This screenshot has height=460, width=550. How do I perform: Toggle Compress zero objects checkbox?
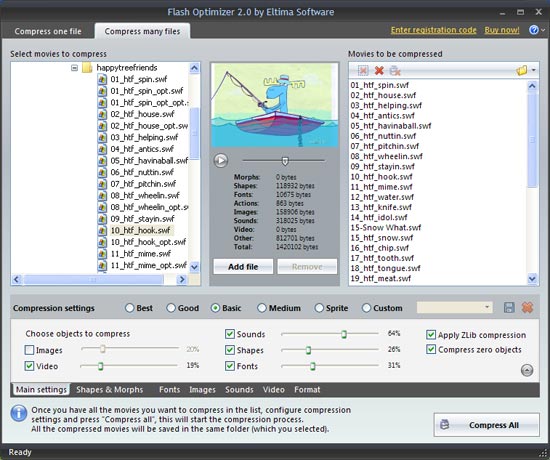click(x=431, y=349)
